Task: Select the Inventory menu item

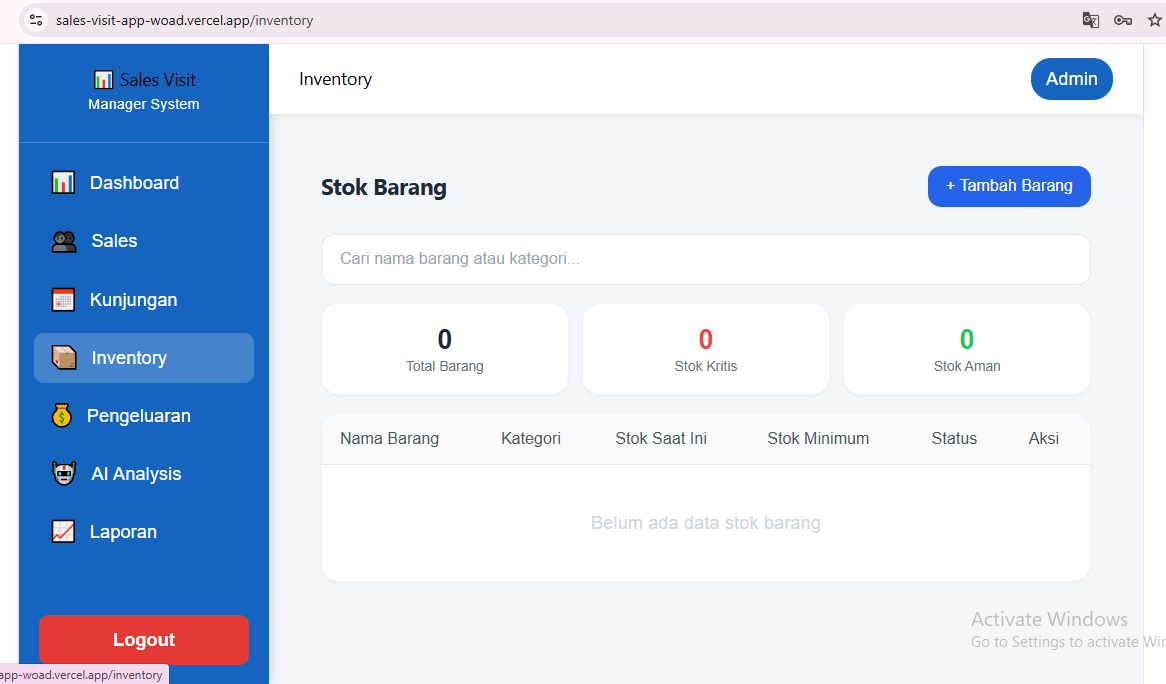Action: pyautogui.click(x=144, y=358)
